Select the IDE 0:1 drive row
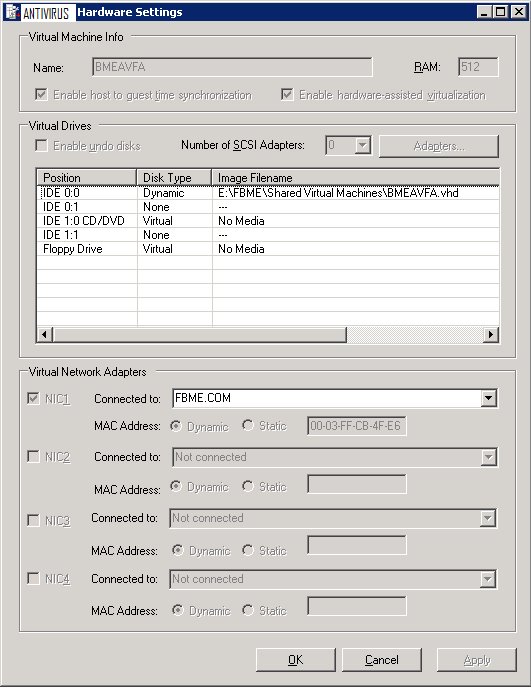 (x=268, y=207)
